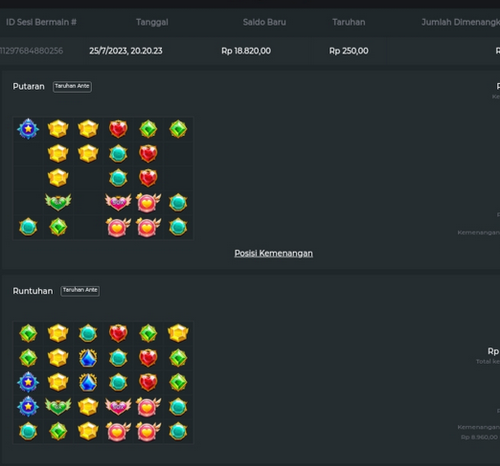The height and width of the screenshot is (466, 500).
Task: Click green winged heart multiplier in Runtuhan grid
Action: (x=58, y=407)
